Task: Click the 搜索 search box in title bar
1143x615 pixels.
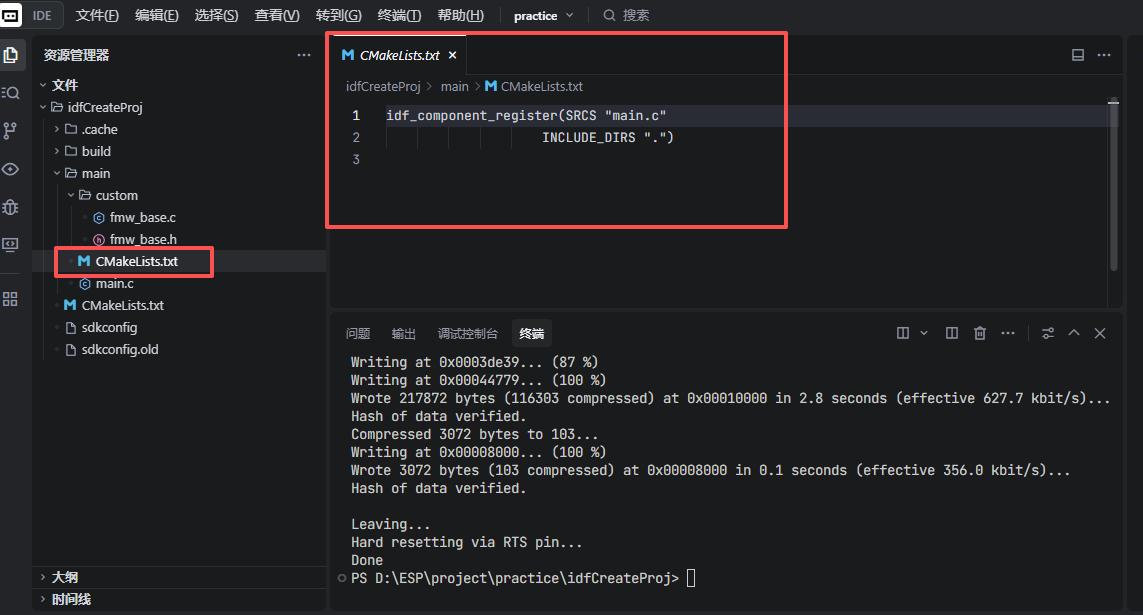Action: [x=626, y=15]
